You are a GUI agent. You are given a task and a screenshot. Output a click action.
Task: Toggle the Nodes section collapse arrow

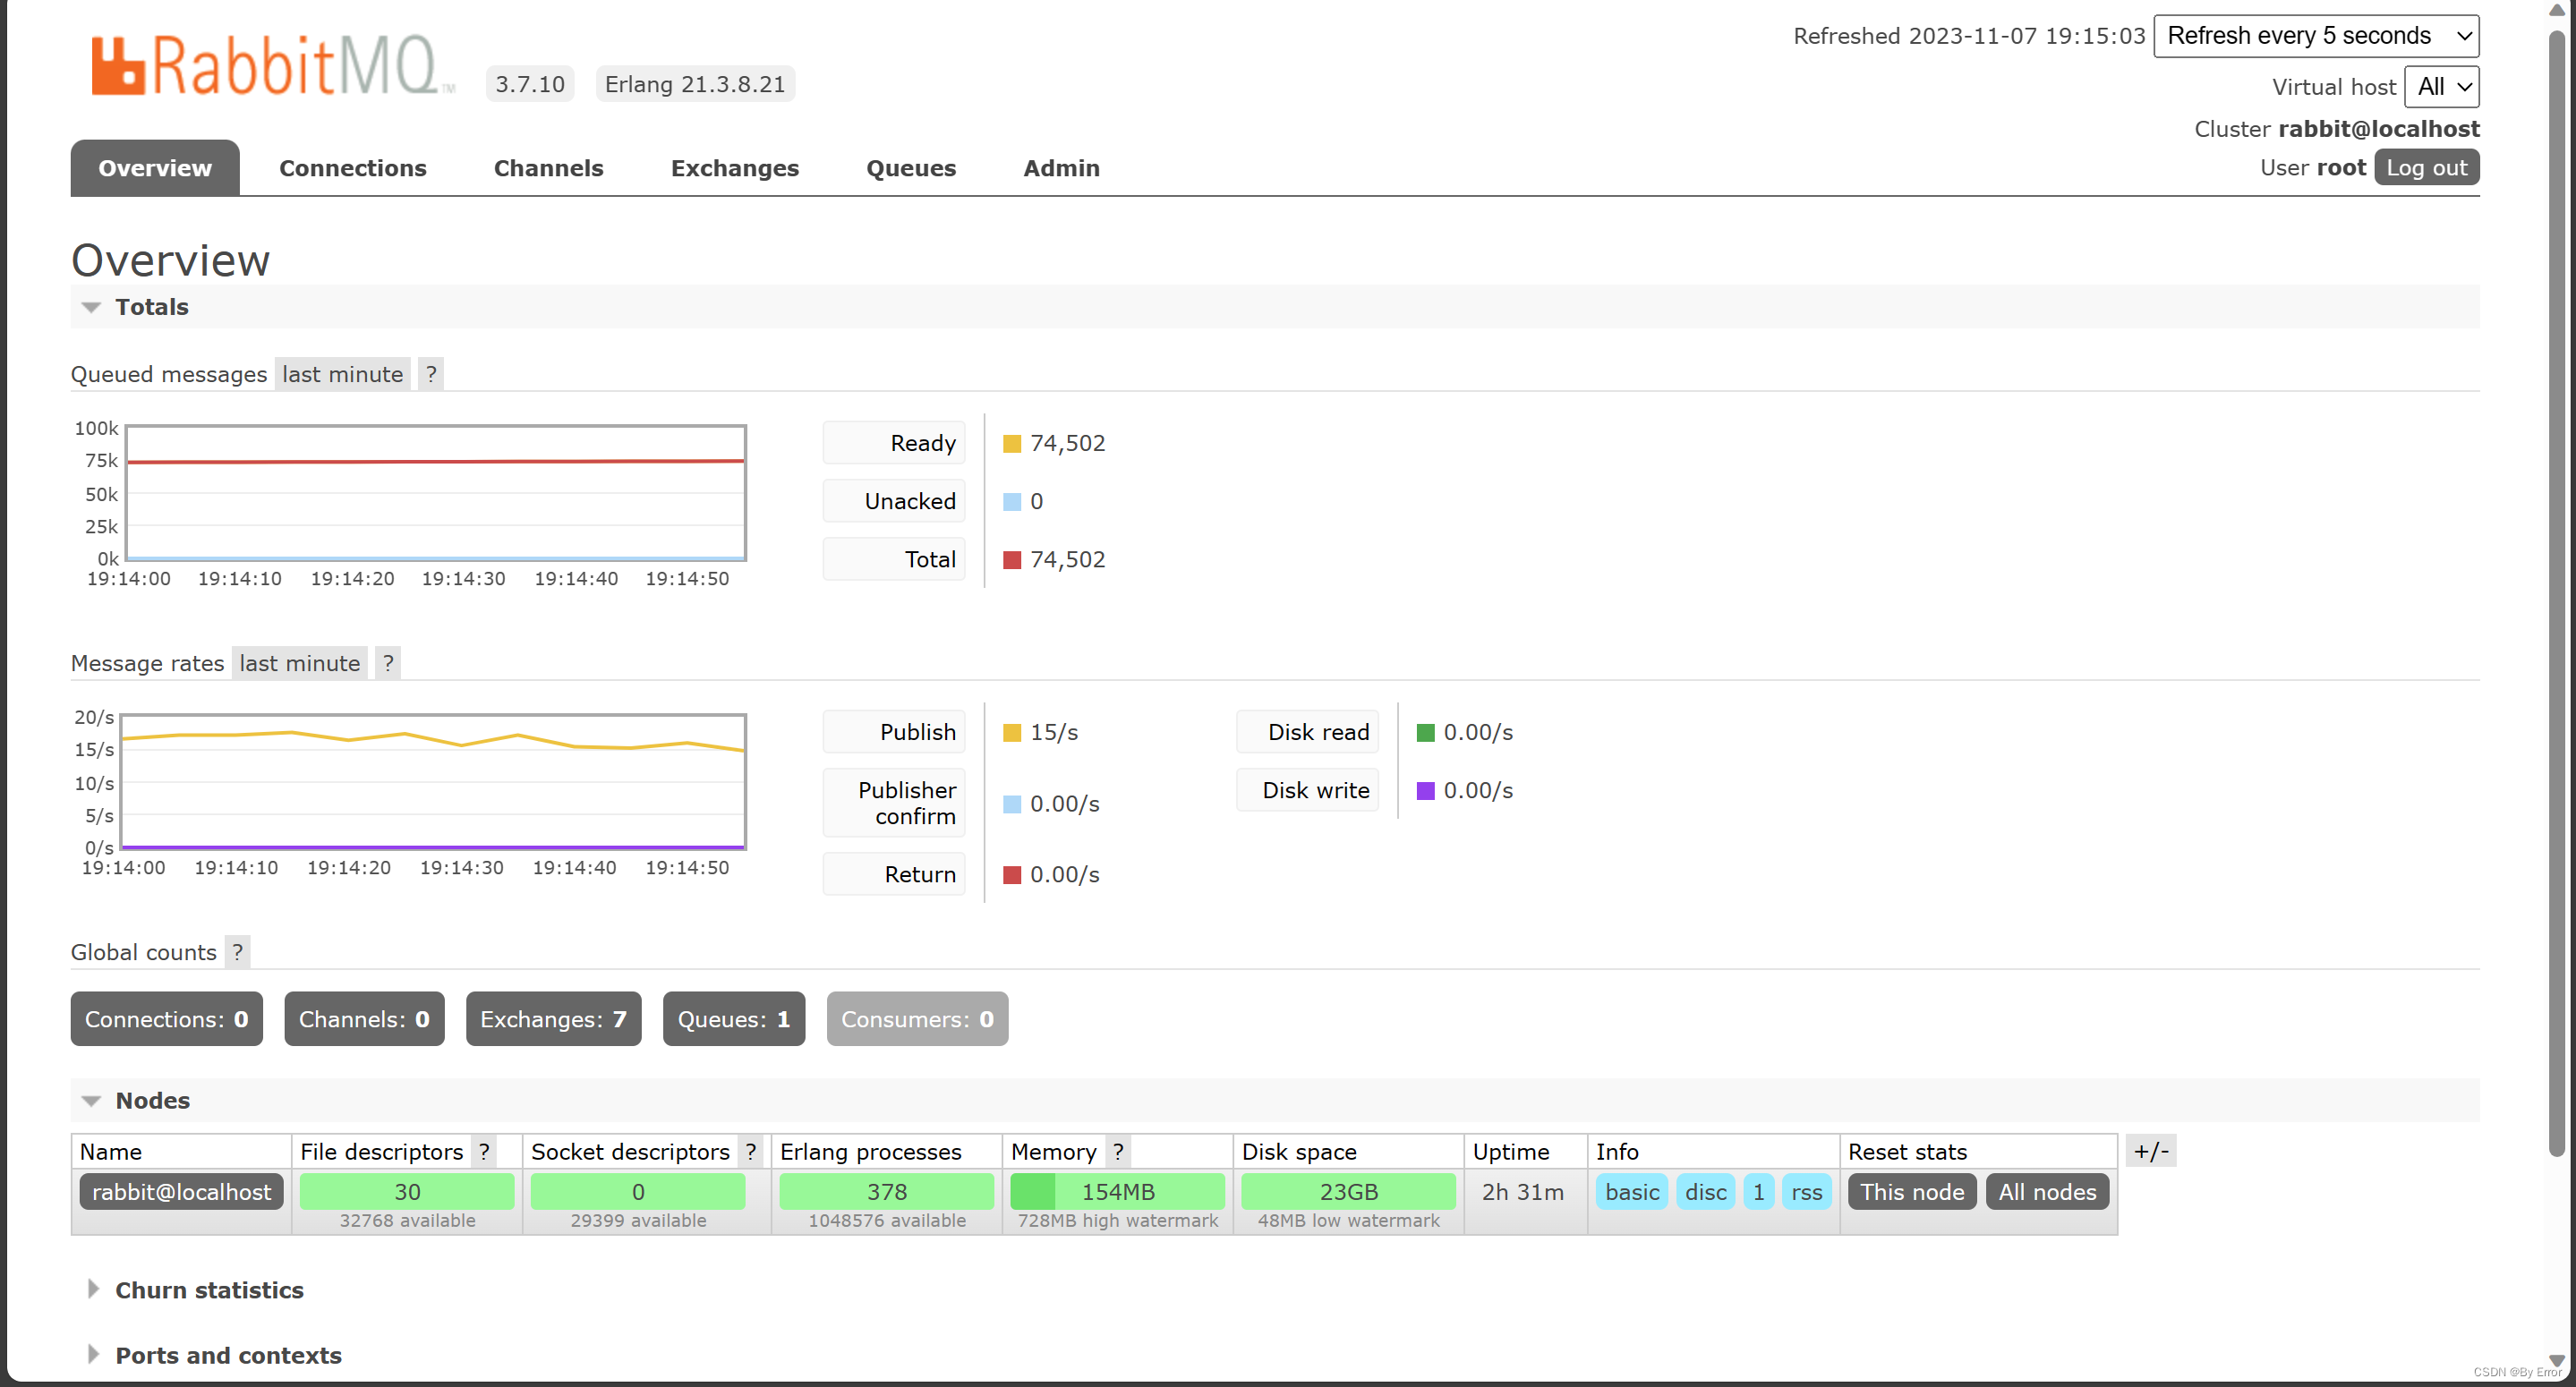coord(90,1100)
